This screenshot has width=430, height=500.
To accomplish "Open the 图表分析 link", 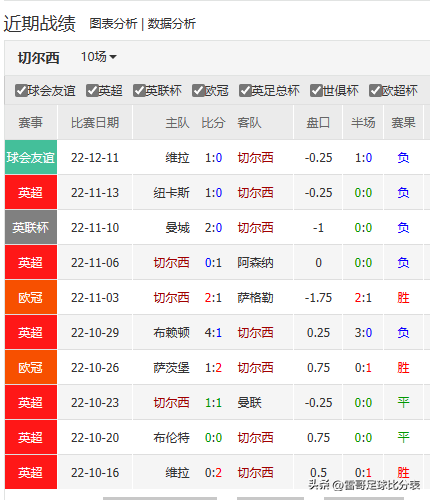I will click(x=113, y=24).
